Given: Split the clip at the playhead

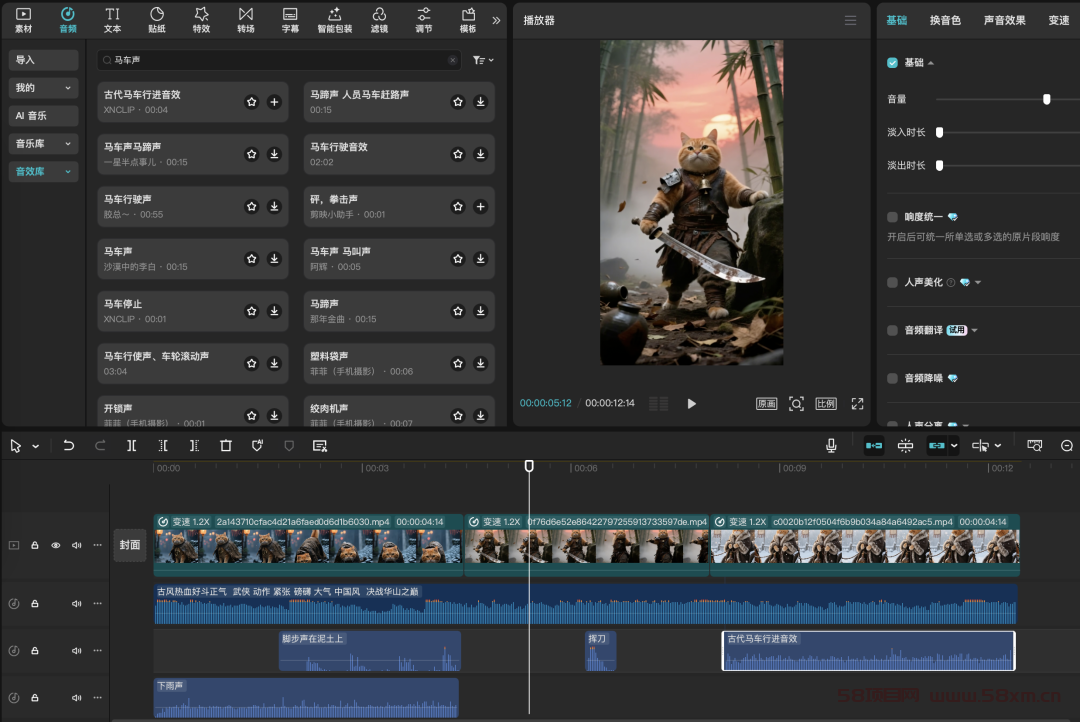Looking at the screenshot, I should pyautogui.click(x=132, y=446).
